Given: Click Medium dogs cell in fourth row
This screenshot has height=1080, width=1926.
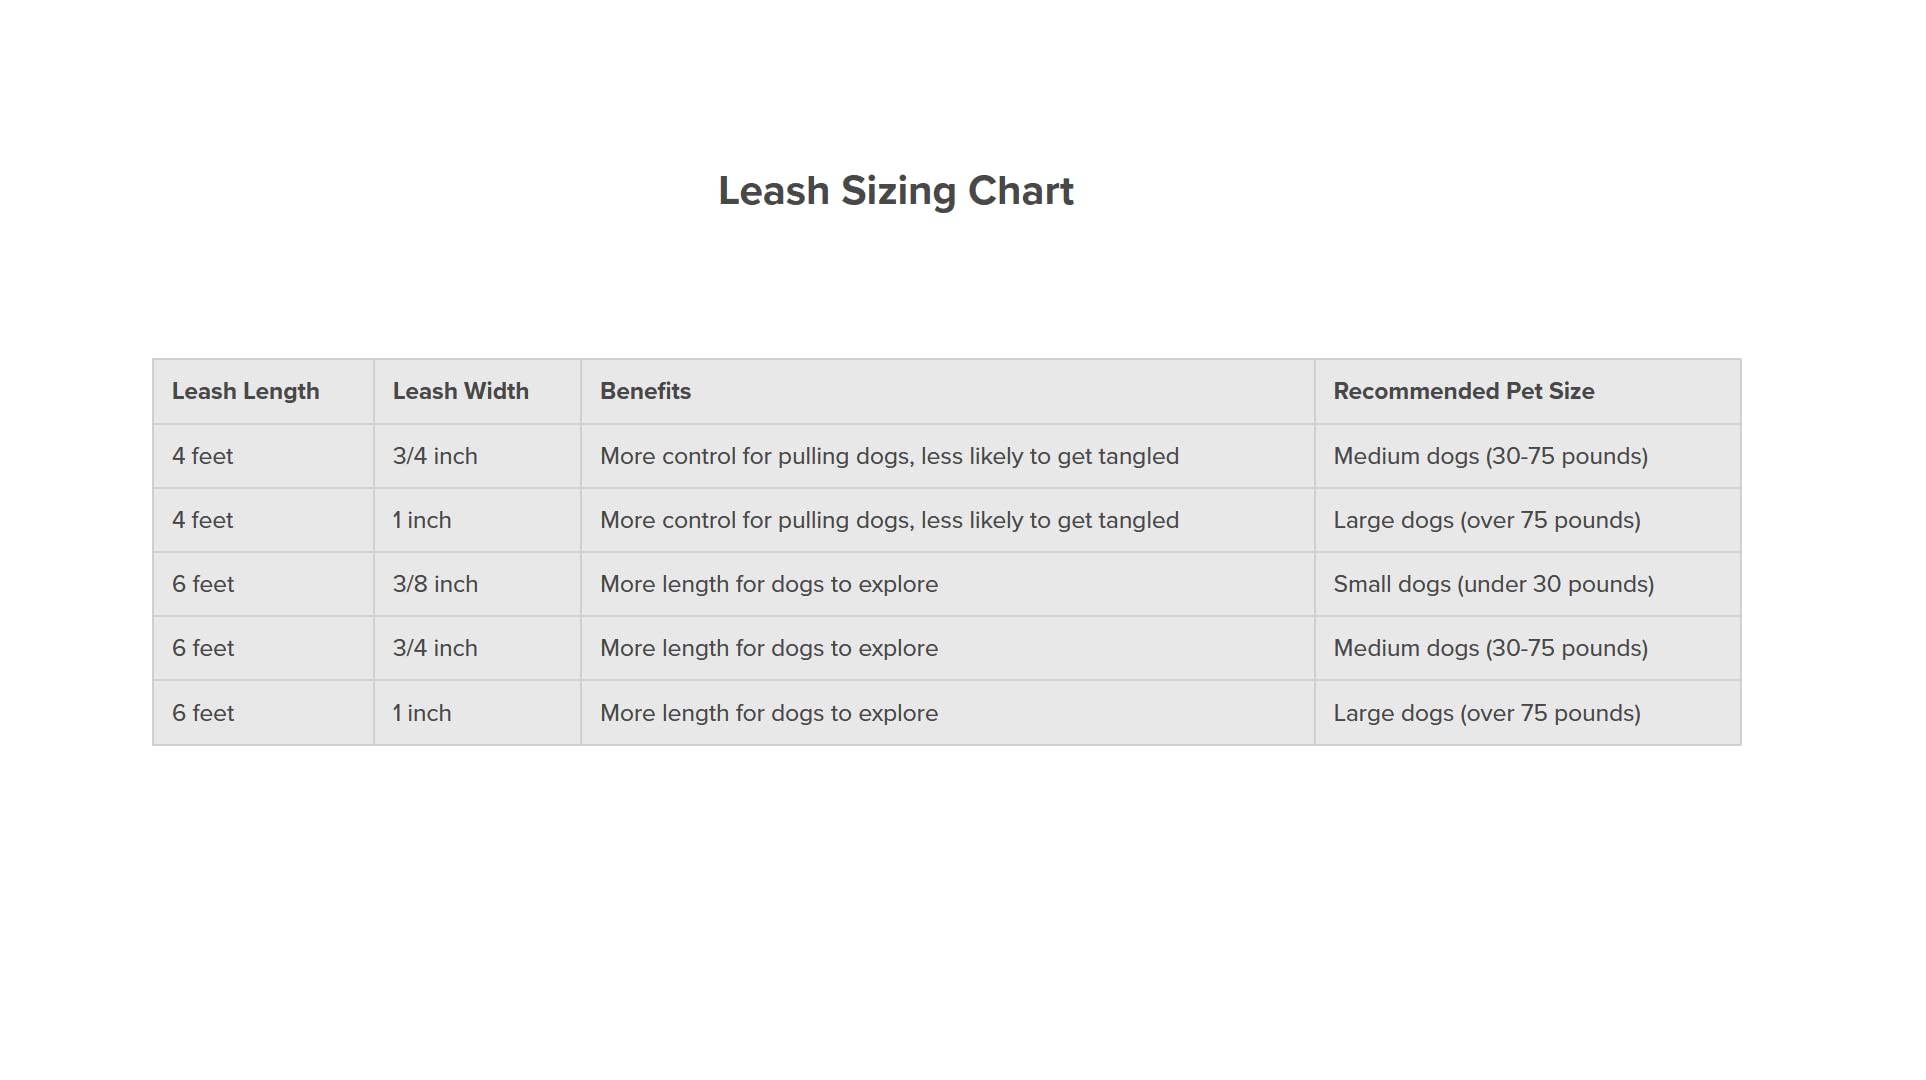Looking at the screenshot, I should [x=1490, y=648].
